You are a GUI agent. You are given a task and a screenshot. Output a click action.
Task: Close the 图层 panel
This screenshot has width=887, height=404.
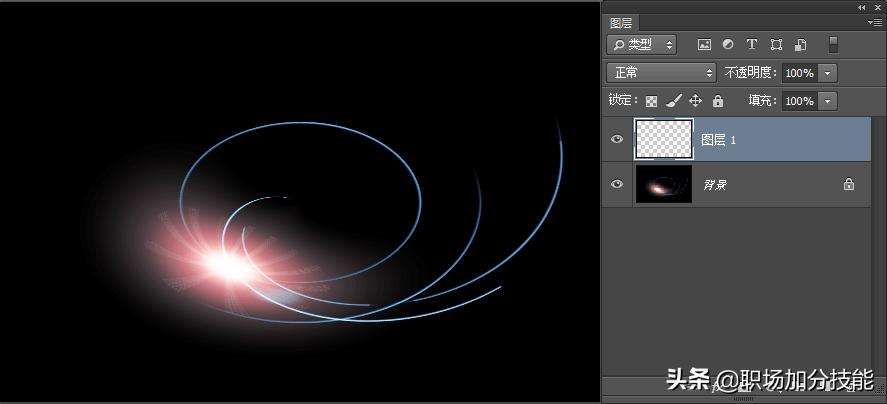[877, 7]
